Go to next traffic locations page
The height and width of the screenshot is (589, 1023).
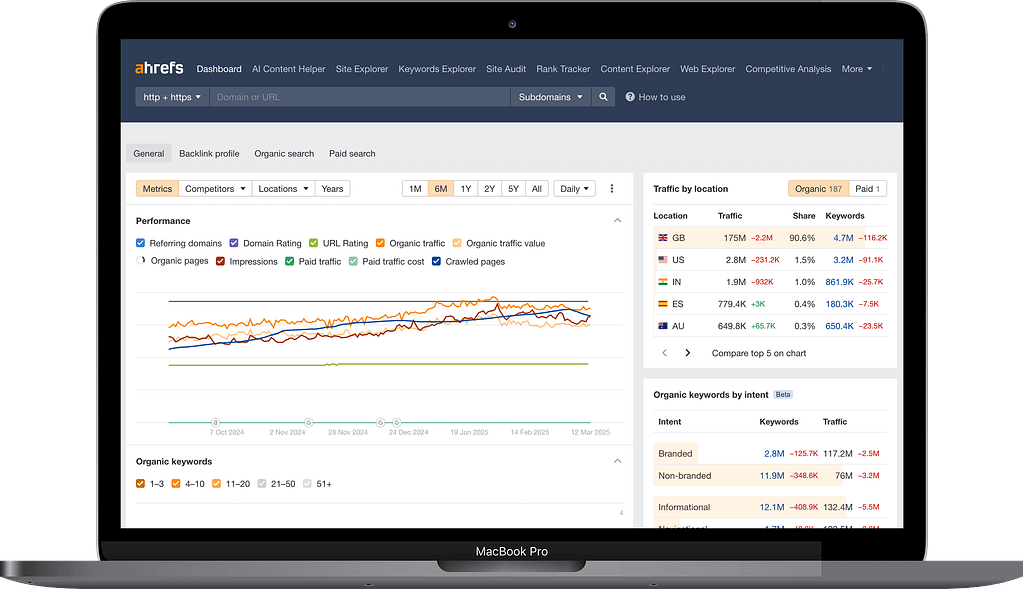[x=687, y=353]
